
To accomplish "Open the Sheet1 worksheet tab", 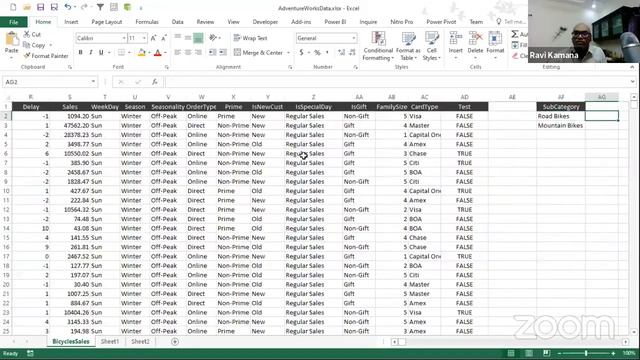I will point(109,342).
